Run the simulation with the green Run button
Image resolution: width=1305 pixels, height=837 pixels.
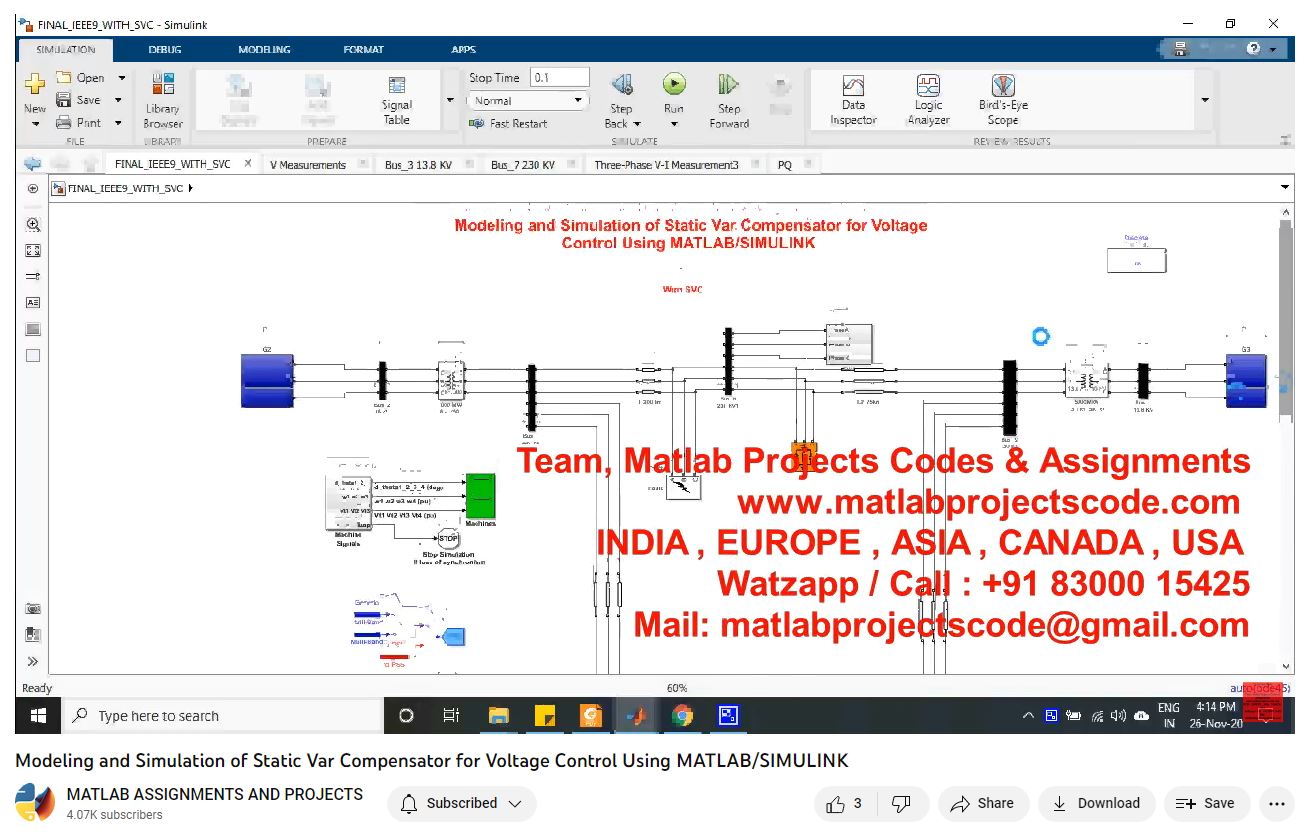coord(674,85)
